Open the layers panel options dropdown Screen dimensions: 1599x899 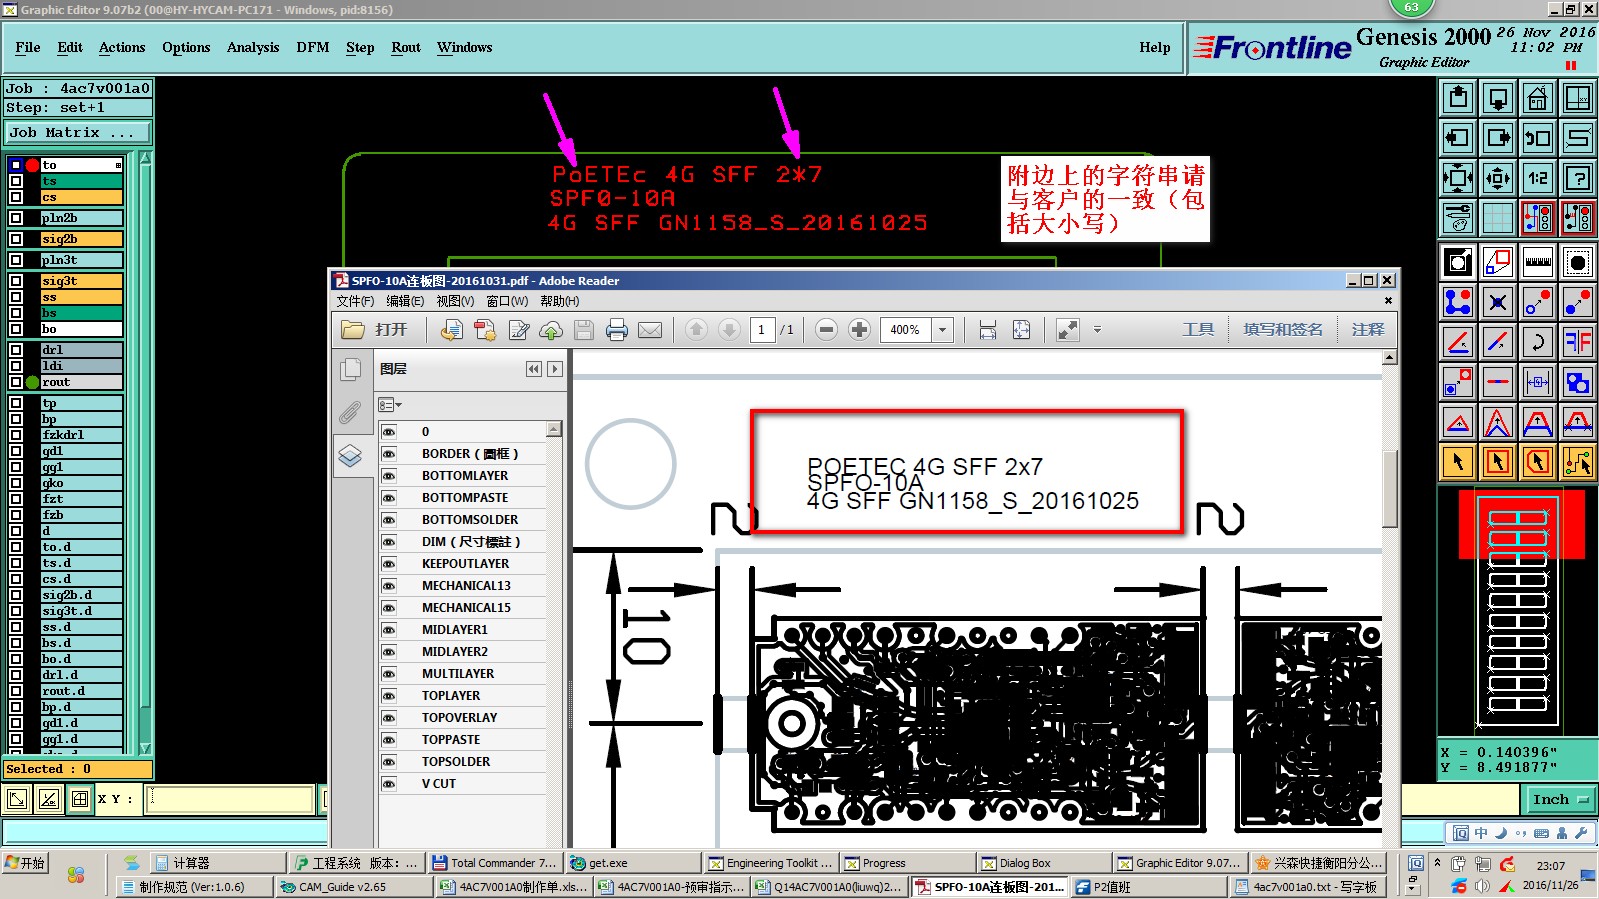pos(390,405)
